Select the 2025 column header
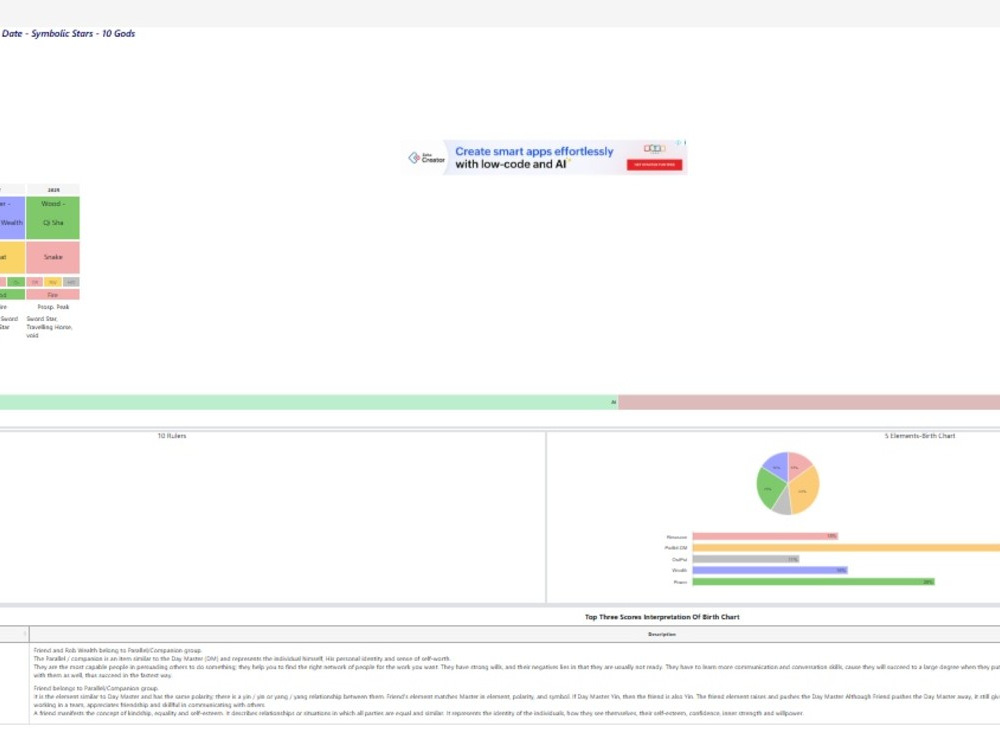Image resolution: width=1000 pixels, height=750 pixels. [53, 189]
